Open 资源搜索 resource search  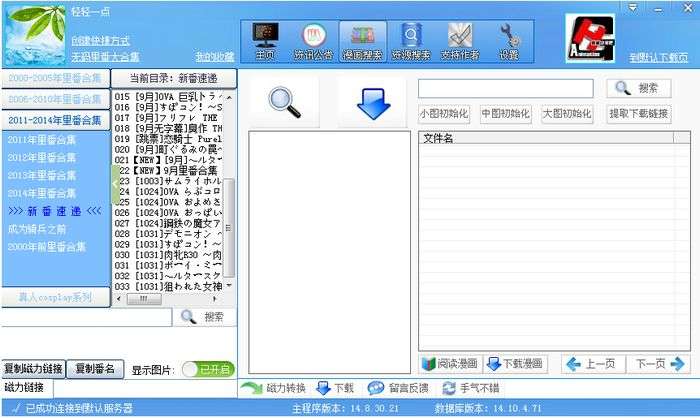click(x=411, y=41)
